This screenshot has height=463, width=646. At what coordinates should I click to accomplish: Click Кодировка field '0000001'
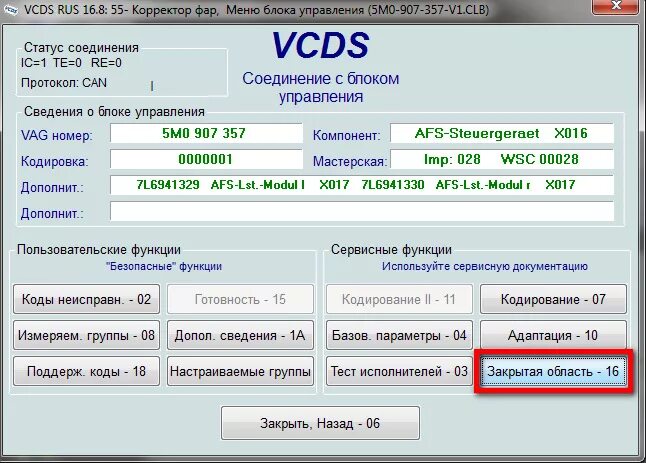click(x=206, y=159)
